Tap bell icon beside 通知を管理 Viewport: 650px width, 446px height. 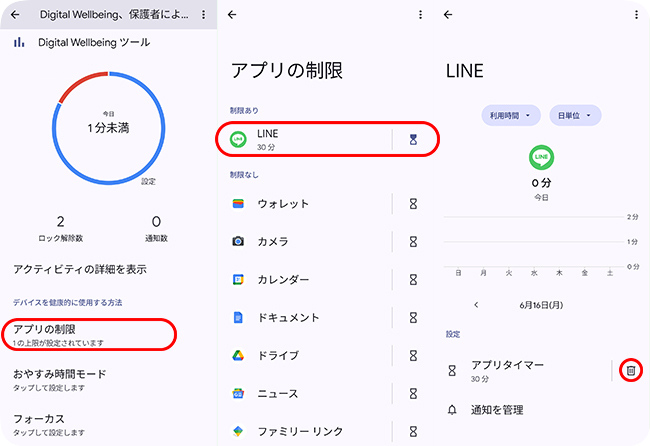click(452, 410)
